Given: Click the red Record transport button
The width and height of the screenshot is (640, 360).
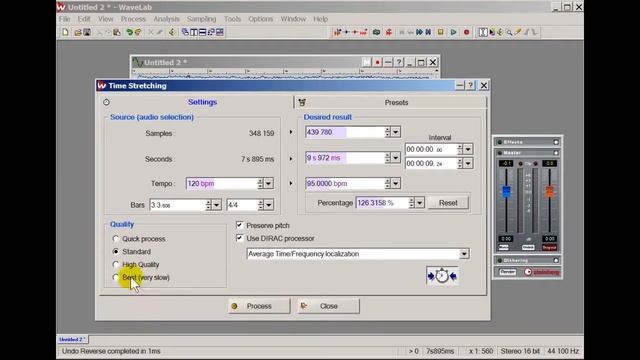Looking at the screenshot, I should coord(467,32).
